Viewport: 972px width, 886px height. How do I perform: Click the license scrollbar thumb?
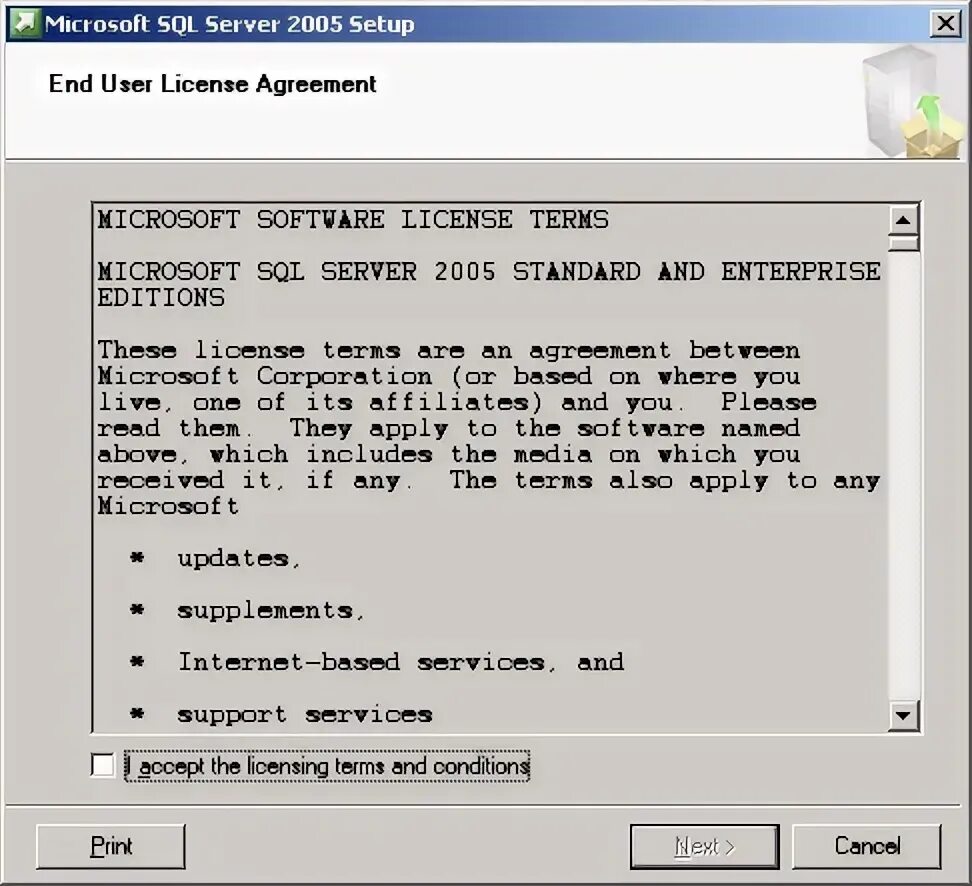pyautogui.click(x=903, y=242)
